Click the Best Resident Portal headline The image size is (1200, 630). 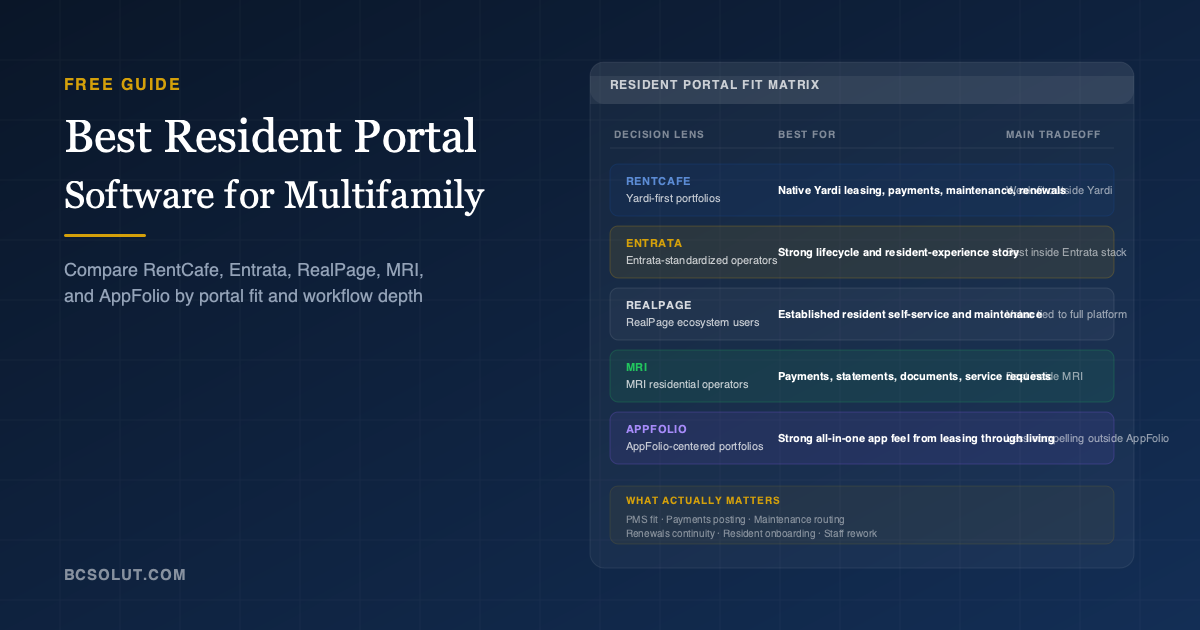pyautogui.click(x=270, y=137)
